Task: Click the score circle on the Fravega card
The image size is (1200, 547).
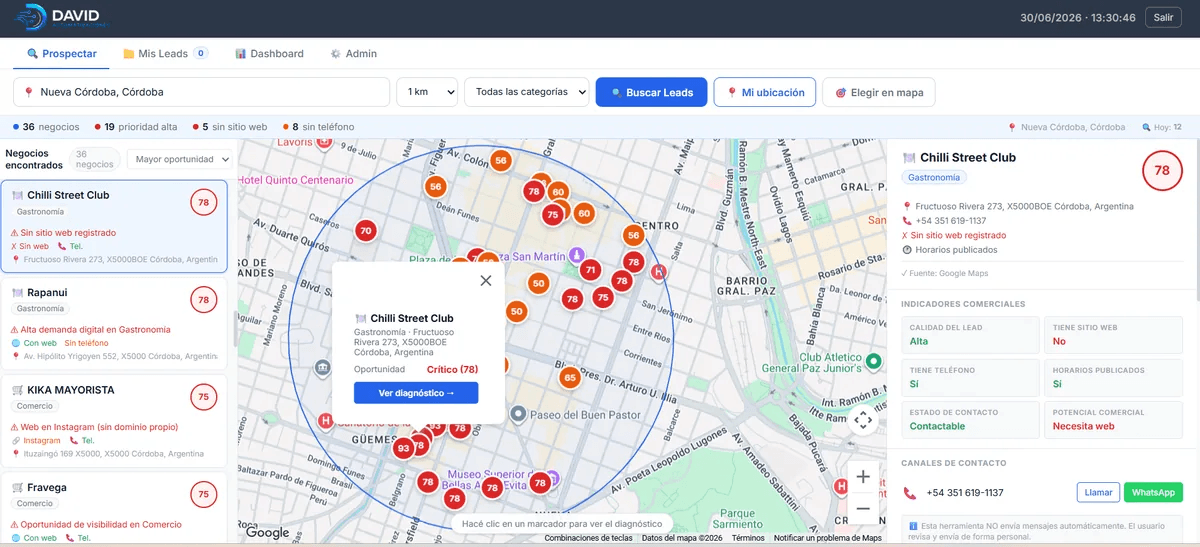Action: click(x=204, y=494)
